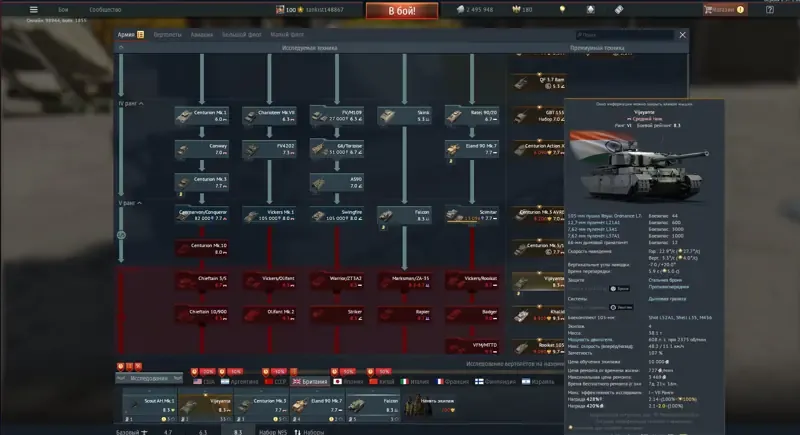Close the research tree window
This screenshot has width=800, height=435.
point(683,35)
